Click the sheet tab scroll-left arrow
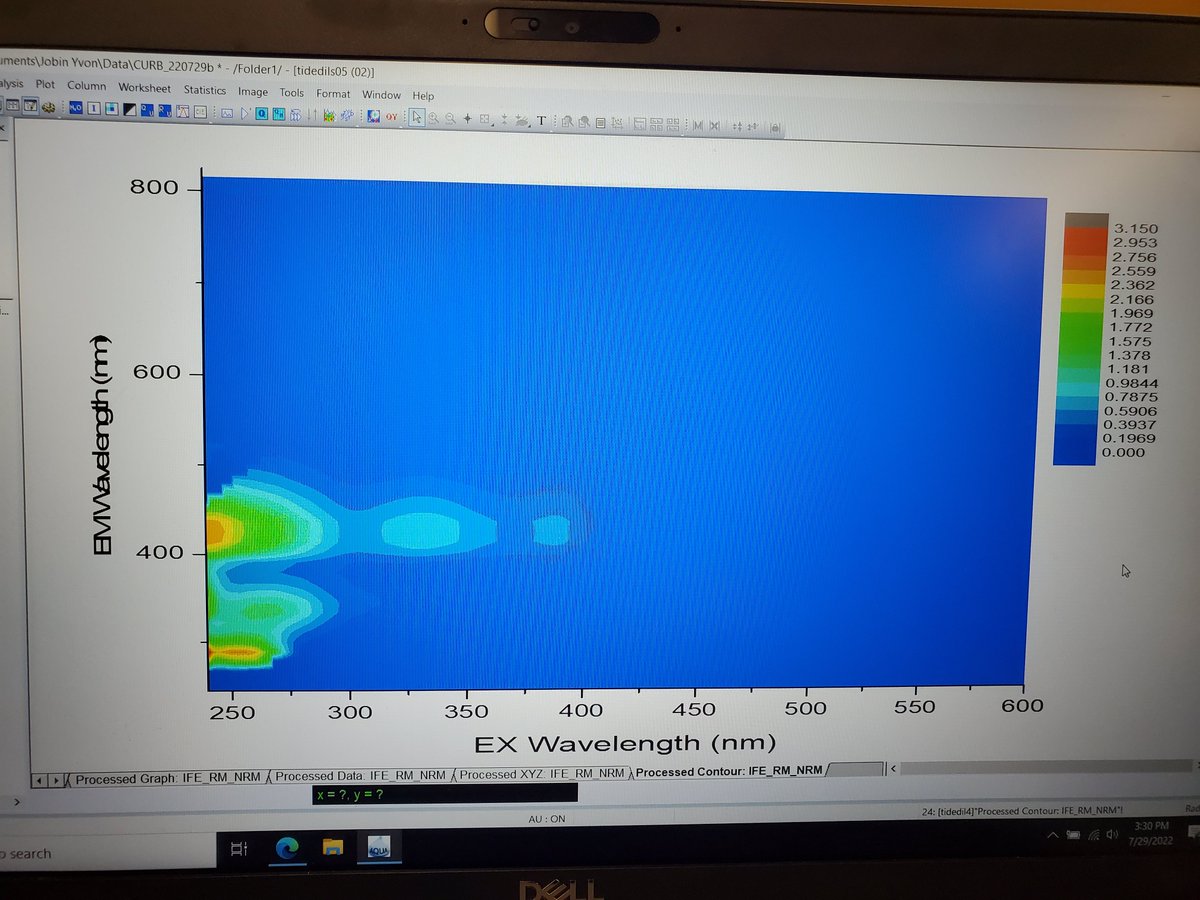Screen dimensions: 1200x900 click(40, 780)
